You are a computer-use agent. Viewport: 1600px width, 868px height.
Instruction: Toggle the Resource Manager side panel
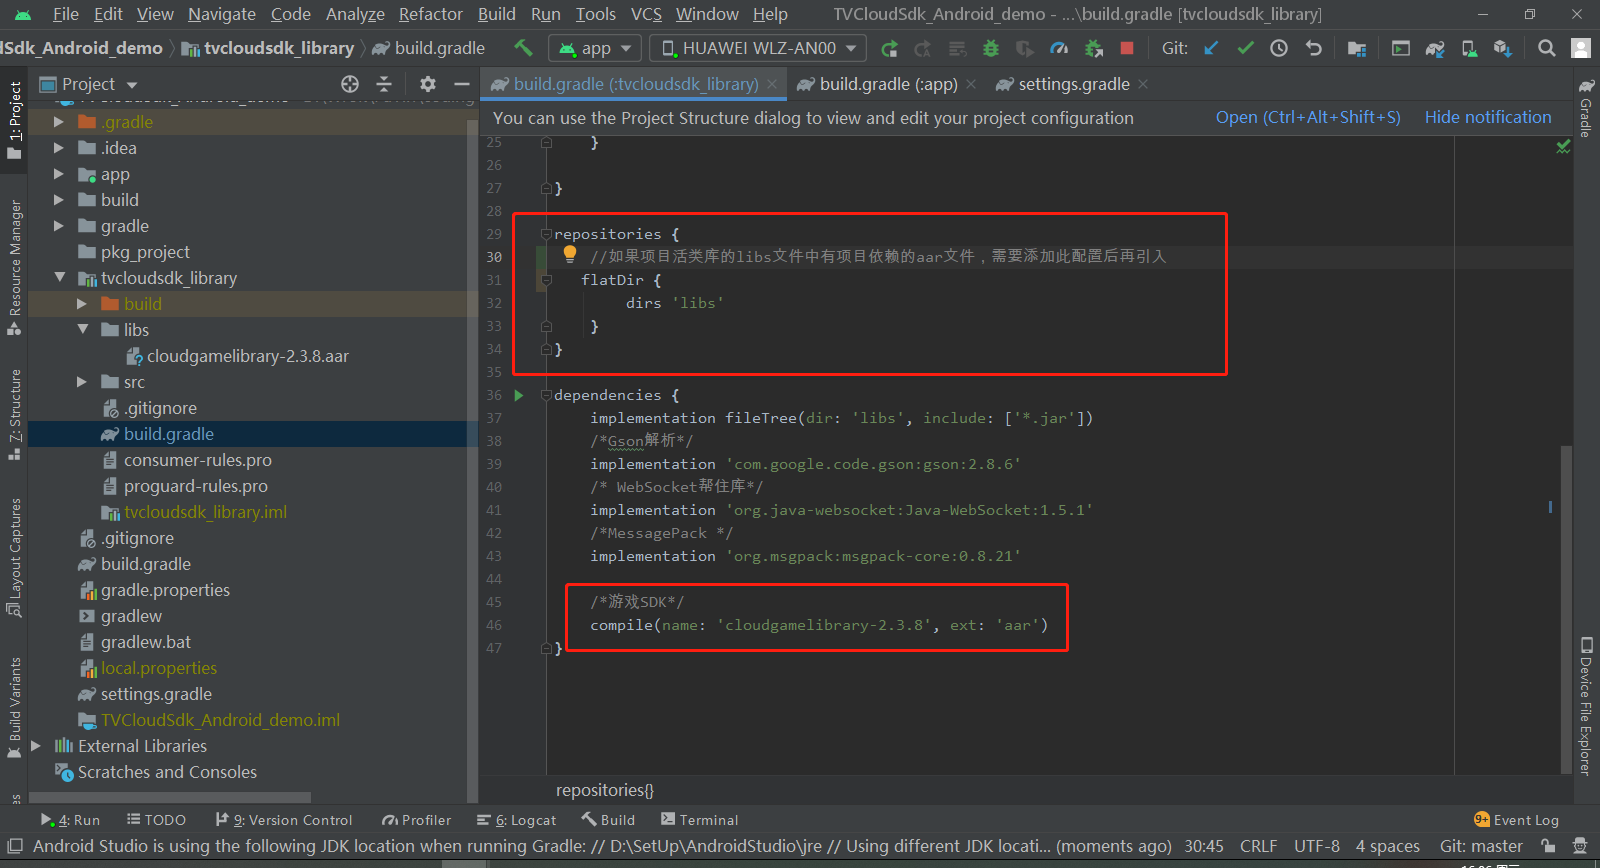pyautogui.click(x=14, y=266)
